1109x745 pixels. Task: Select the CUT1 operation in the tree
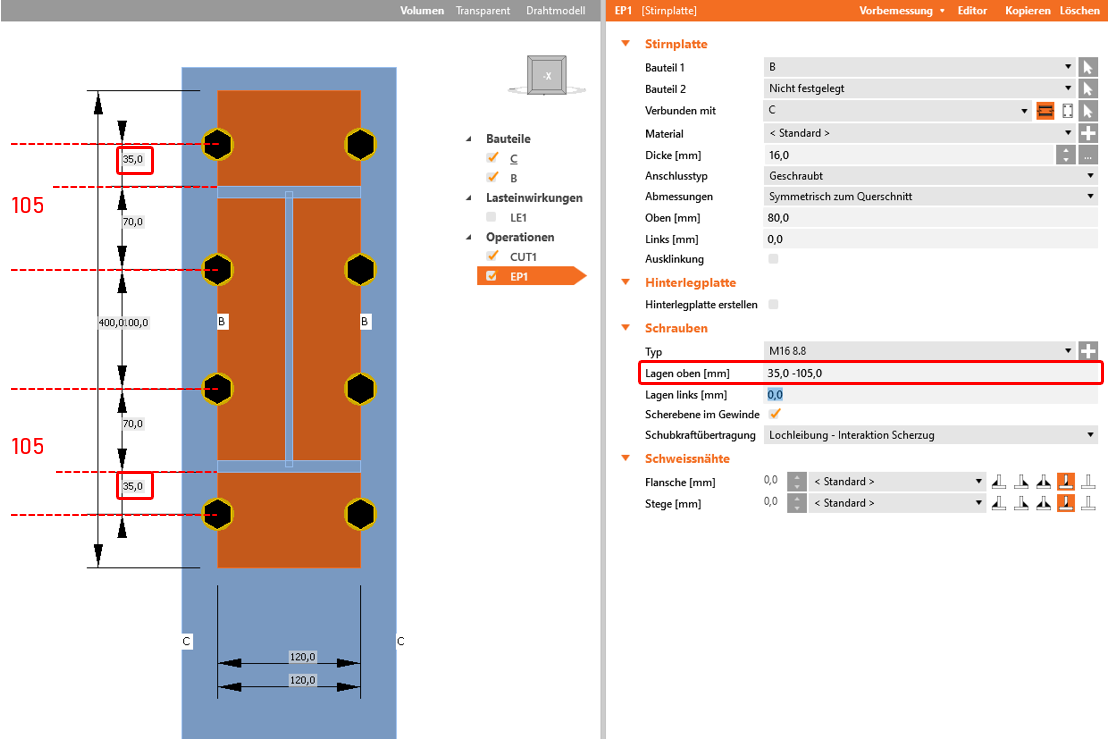pos(523,257)
